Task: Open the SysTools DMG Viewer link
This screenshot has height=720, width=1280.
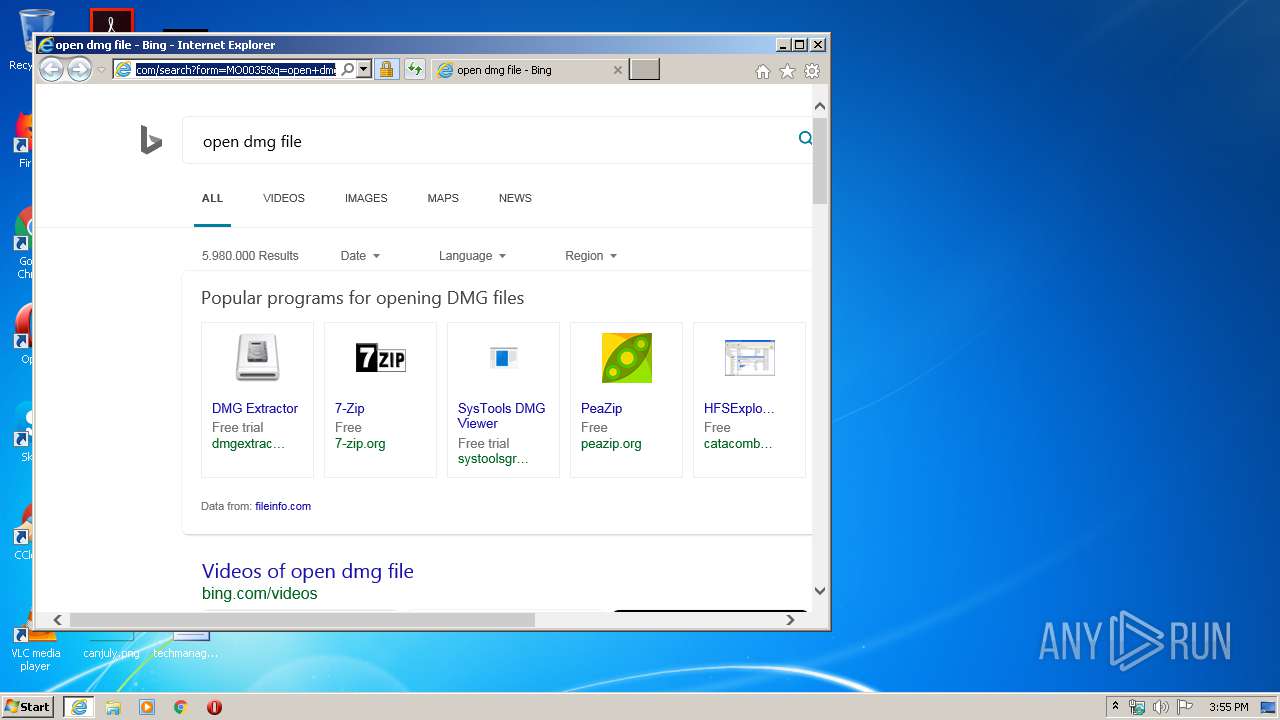Action: click(502, 416)
